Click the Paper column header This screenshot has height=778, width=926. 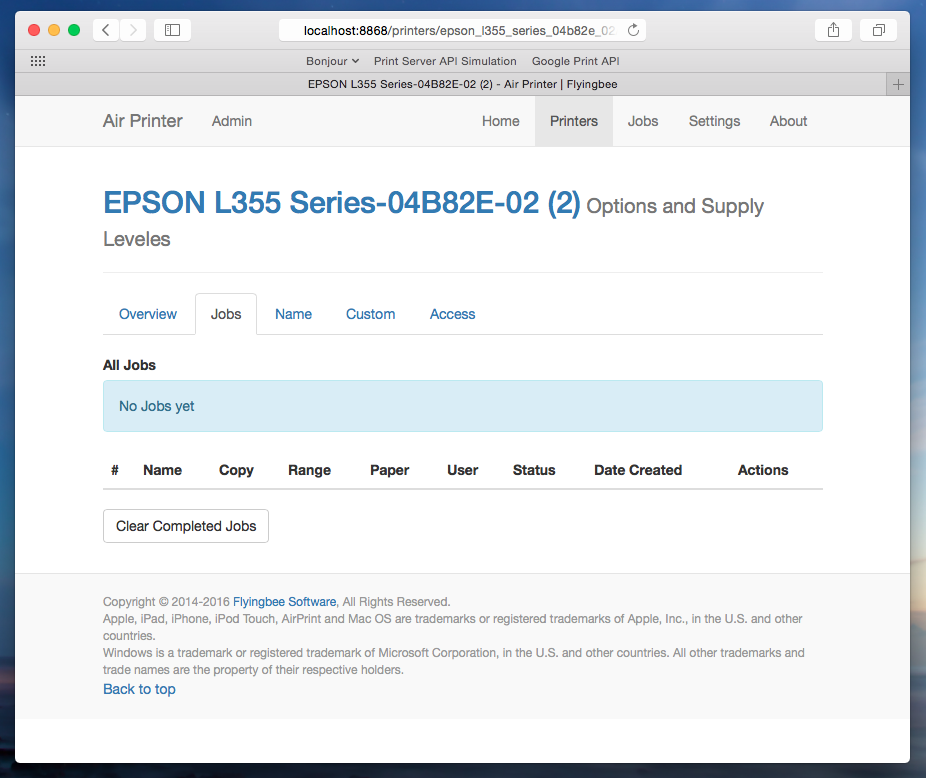(390, 470)
